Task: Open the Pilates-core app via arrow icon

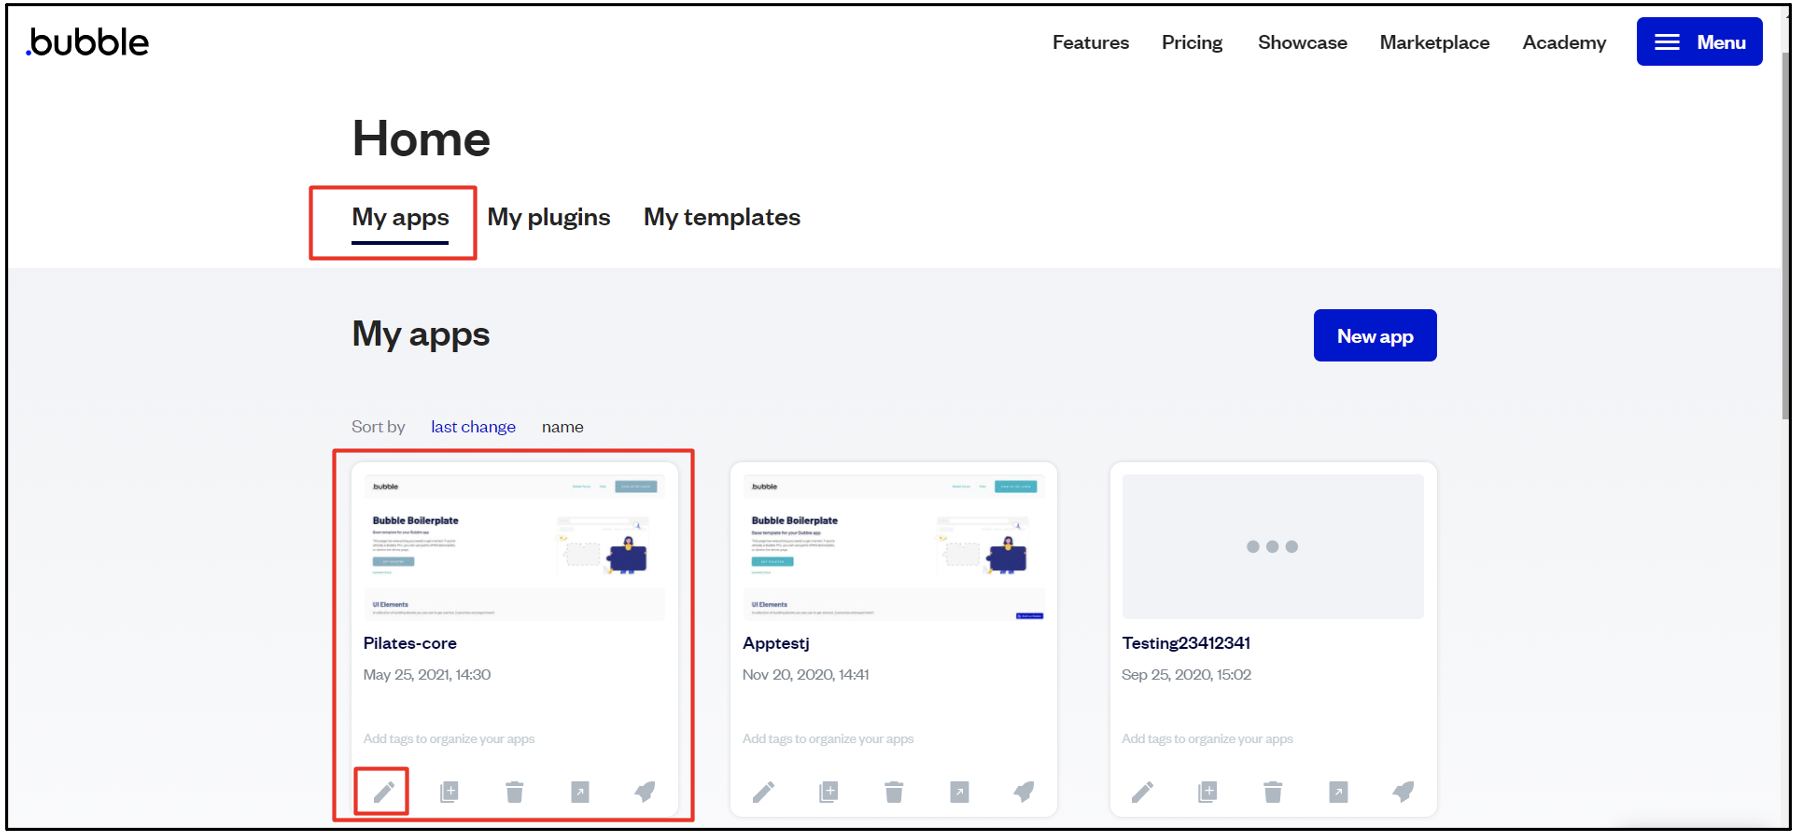Action: pyautogui.click(x=580, y=792)
